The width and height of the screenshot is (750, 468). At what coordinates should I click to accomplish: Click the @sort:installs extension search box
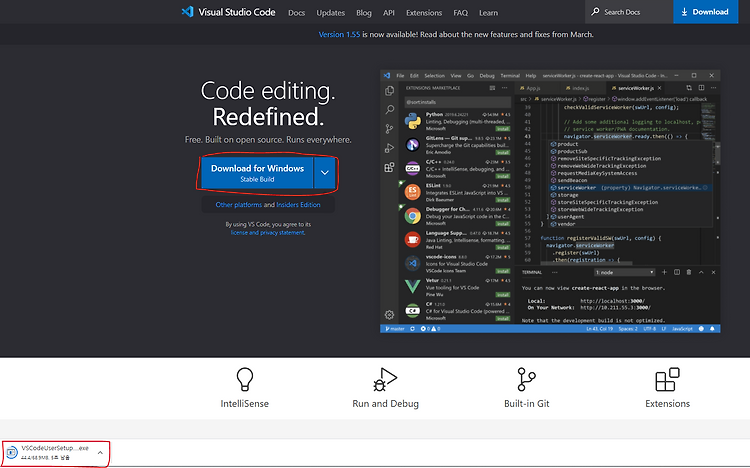click(457, 102)
